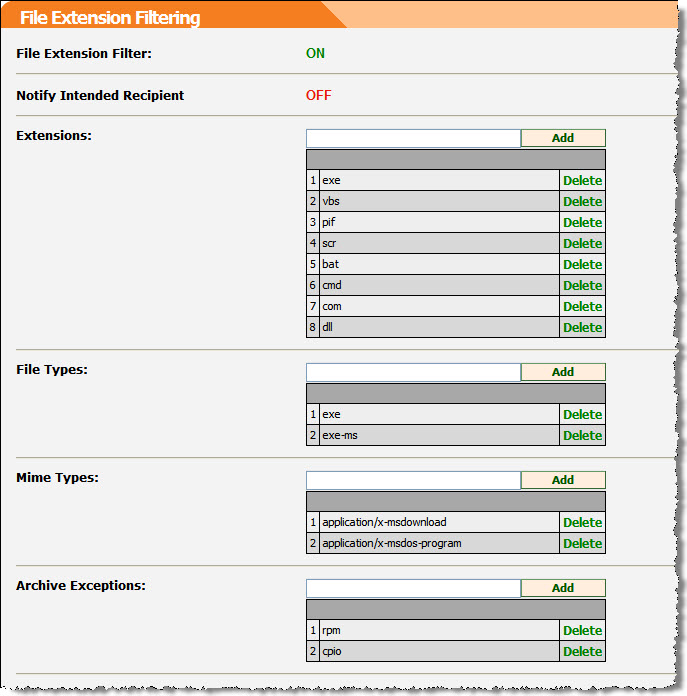Remove the cmd extension
The width and height of the screenshot is (687, 696).
point(582,286)
